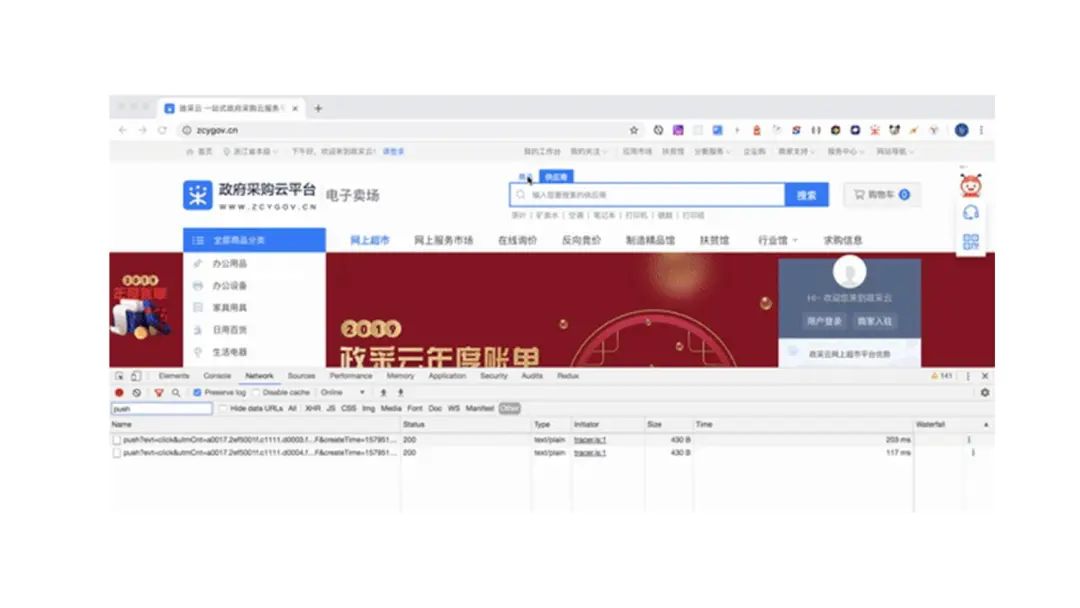Sort by the Waterfall column arrow
Screen dimensions: 1080x608
pyautogui.click(x=986, y=425)
